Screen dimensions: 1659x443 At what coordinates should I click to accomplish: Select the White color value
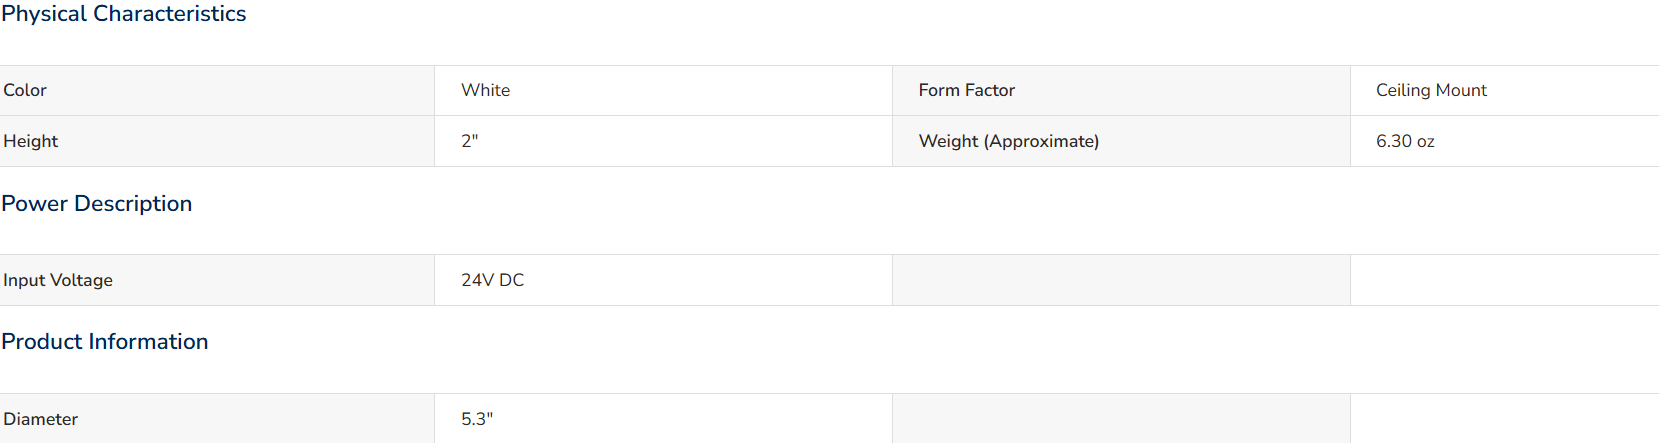coord(486,90)
